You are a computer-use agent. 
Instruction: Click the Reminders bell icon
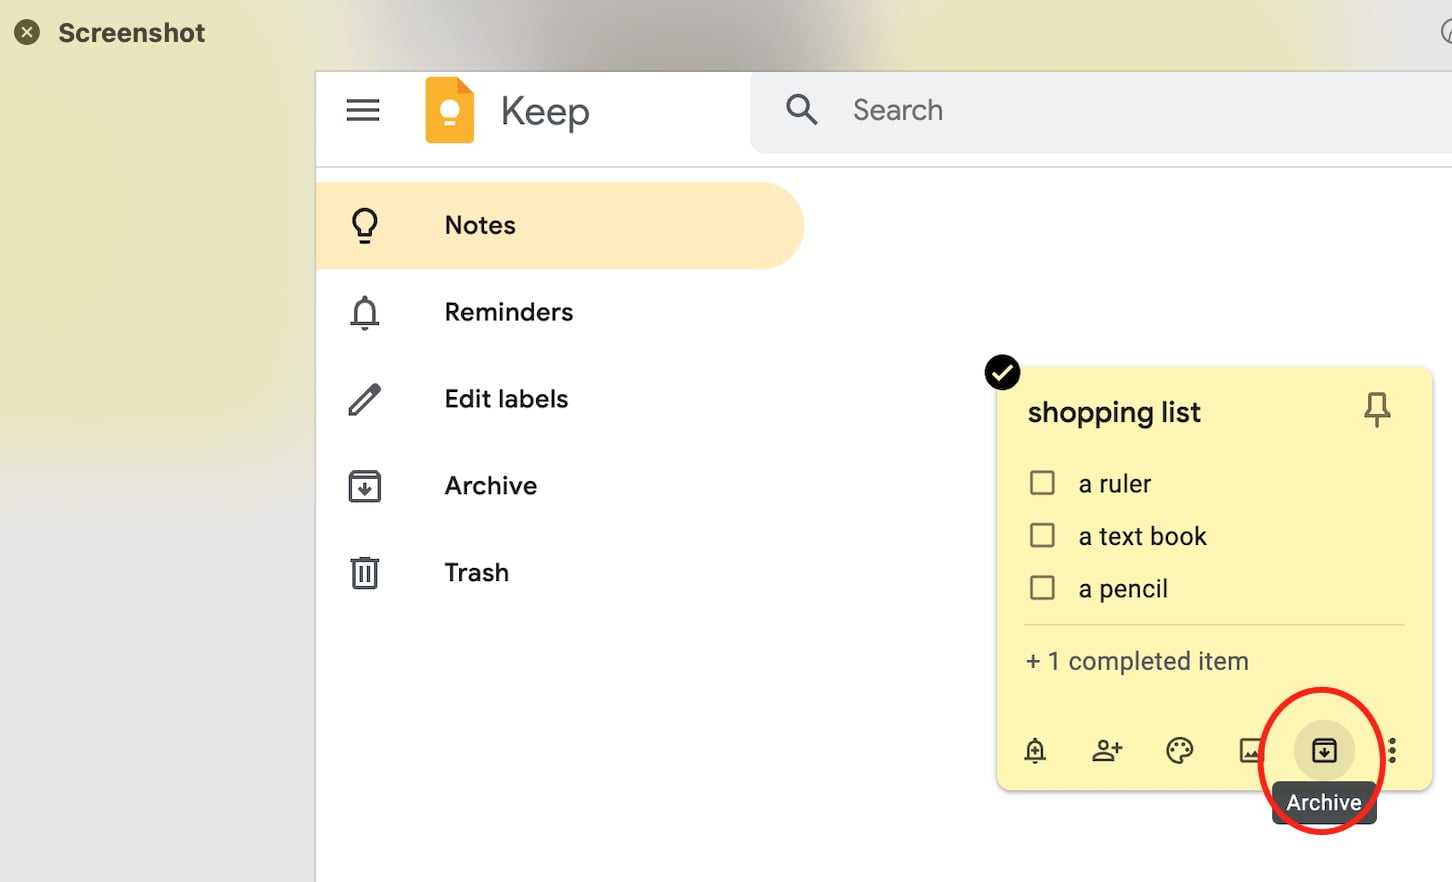365,313
